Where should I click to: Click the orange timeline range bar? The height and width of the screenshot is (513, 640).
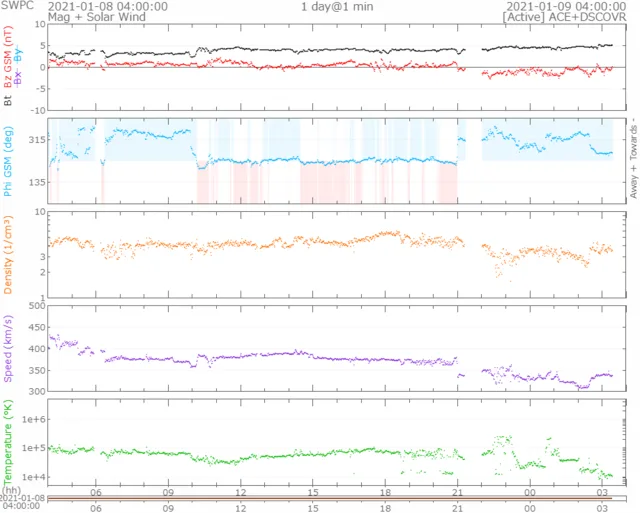coord(330,498)
